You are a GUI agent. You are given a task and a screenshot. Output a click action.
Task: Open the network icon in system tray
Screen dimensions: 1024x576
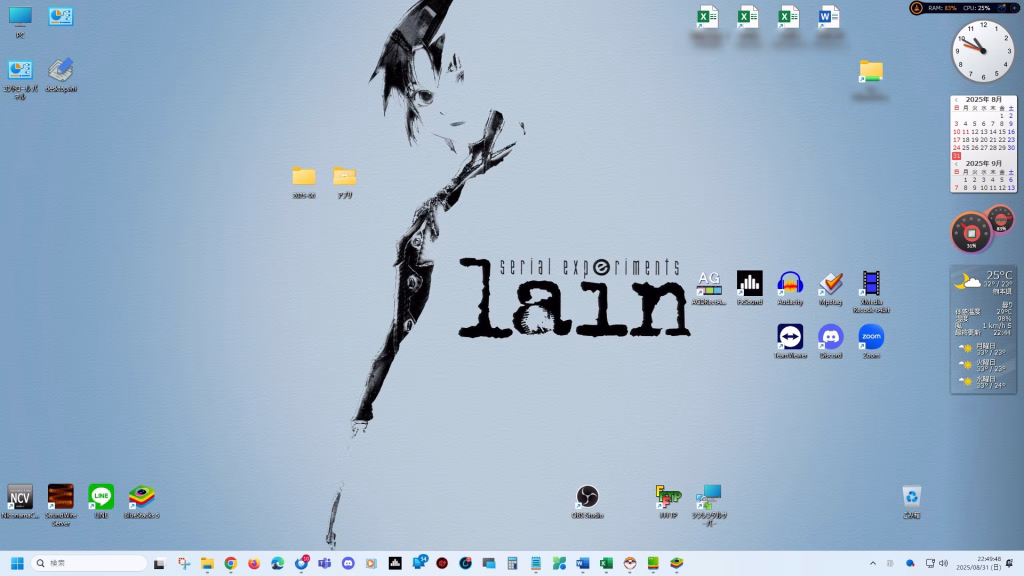coord(930,563)
